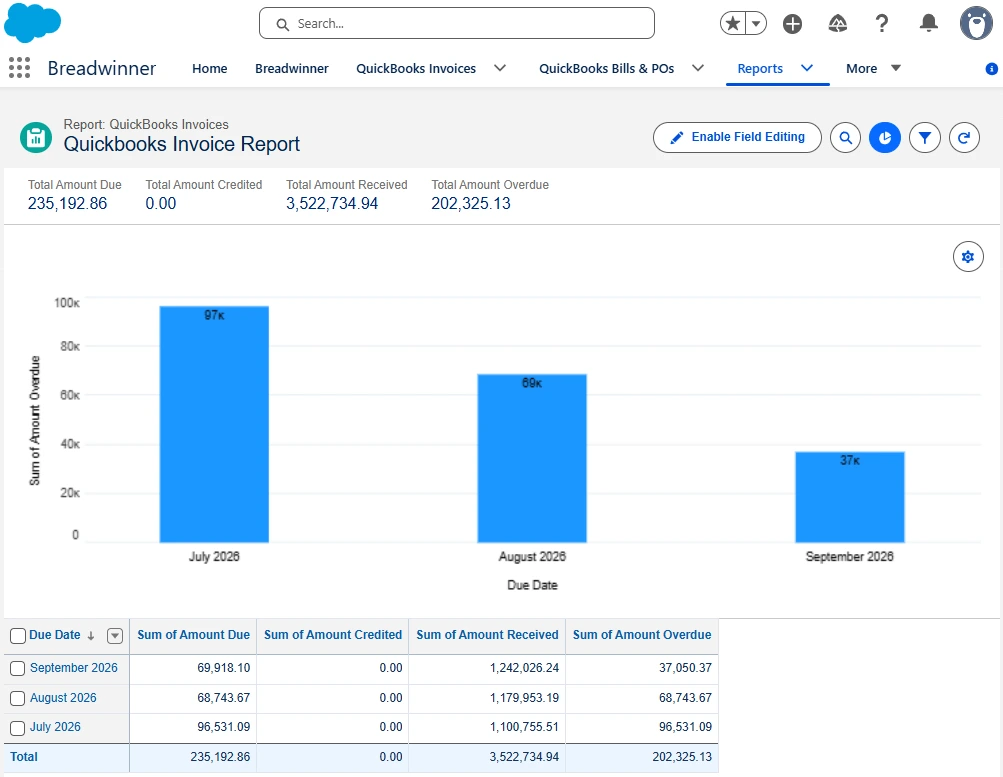This screenshot has width=1003, height=777.
Task: Click Sum of Amount Overdue column header
Action: pos(642,635)
